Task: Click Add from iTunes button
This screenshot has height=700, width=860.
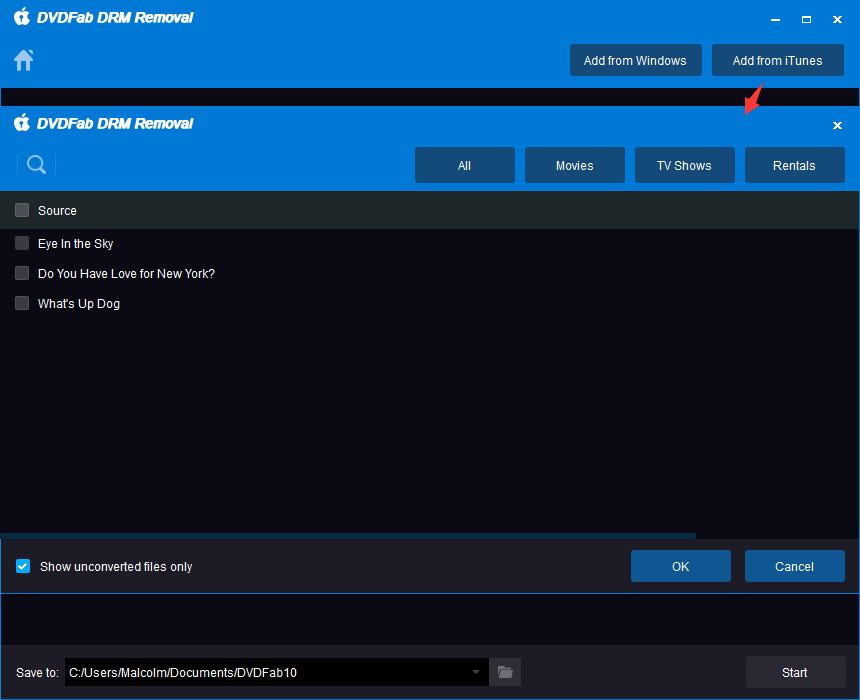Action: coord(777,60)
